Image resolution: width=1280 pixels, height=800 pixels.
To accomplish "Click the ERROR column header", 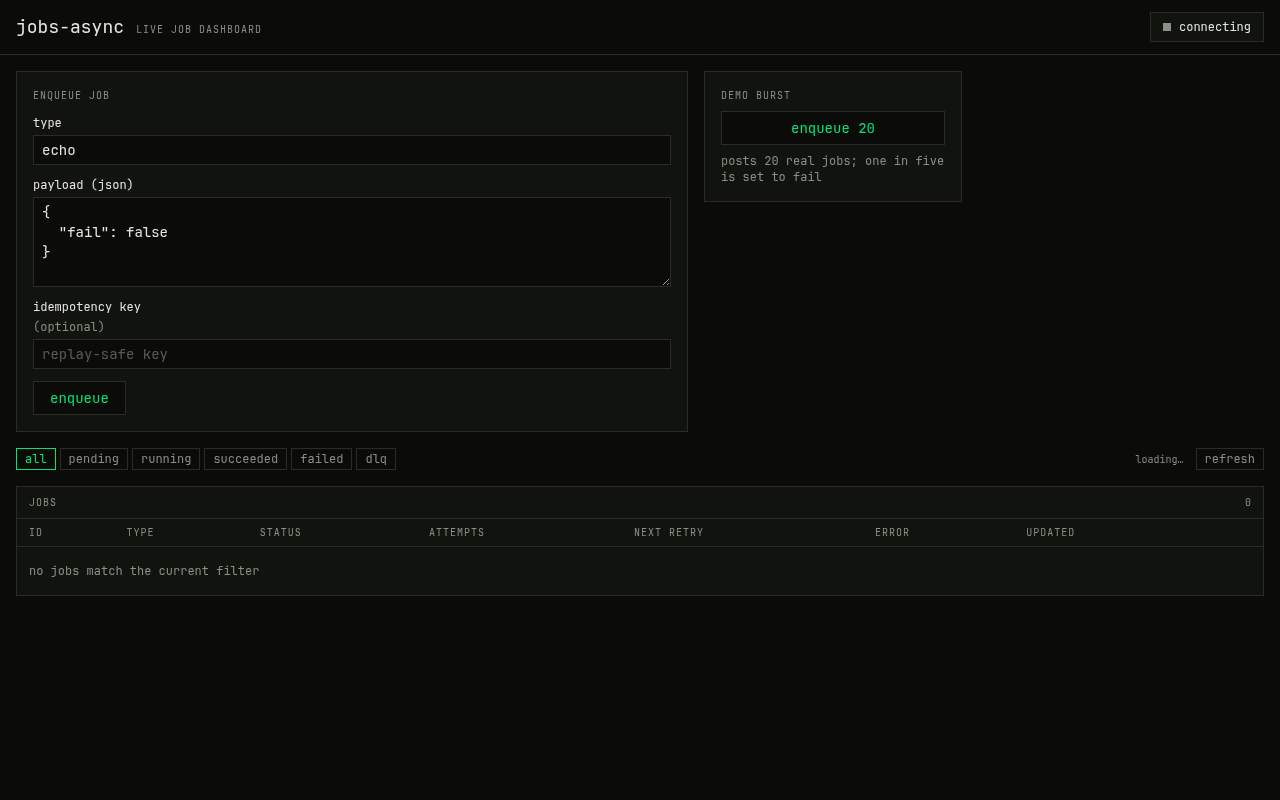I will pyautogui.click(x=892, y=533).
